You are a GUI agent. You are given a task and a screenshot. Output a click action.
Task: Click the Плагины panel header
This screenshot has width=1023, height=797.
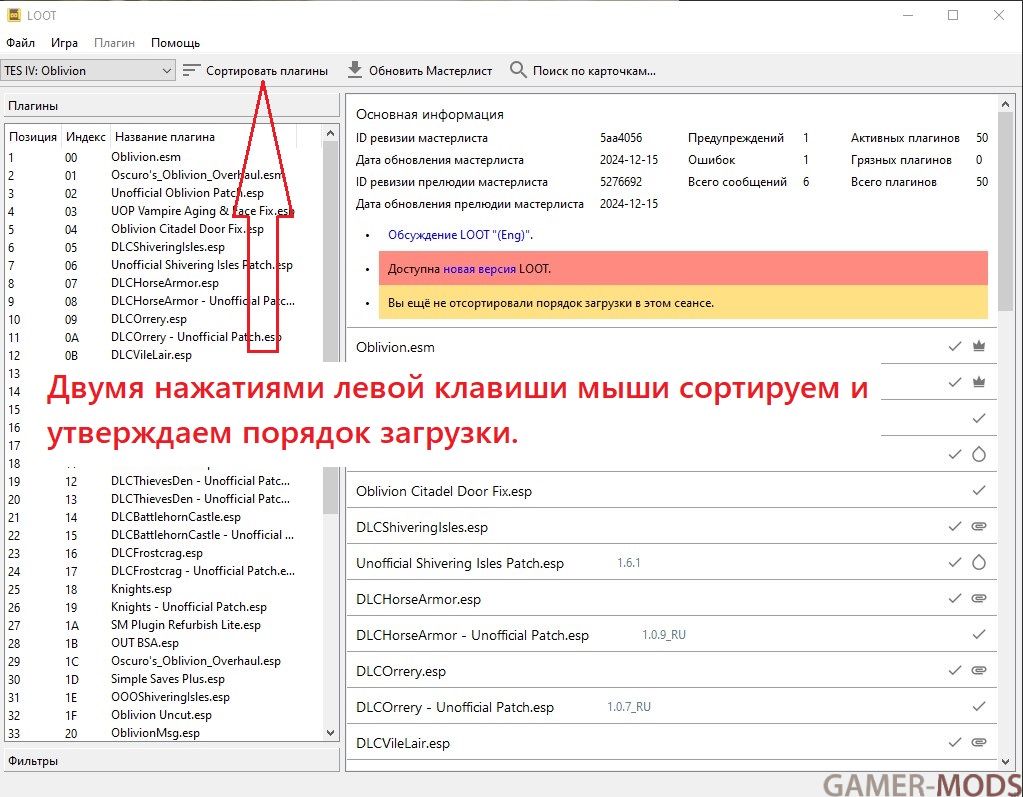[x=172, y=106]
